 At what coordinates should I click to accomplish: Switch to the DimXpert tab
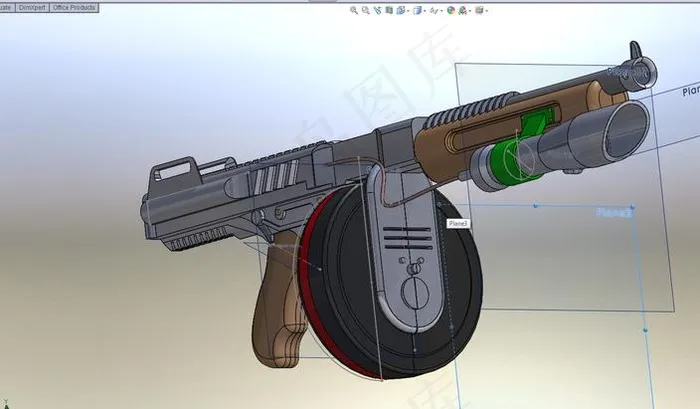point(32,8)
